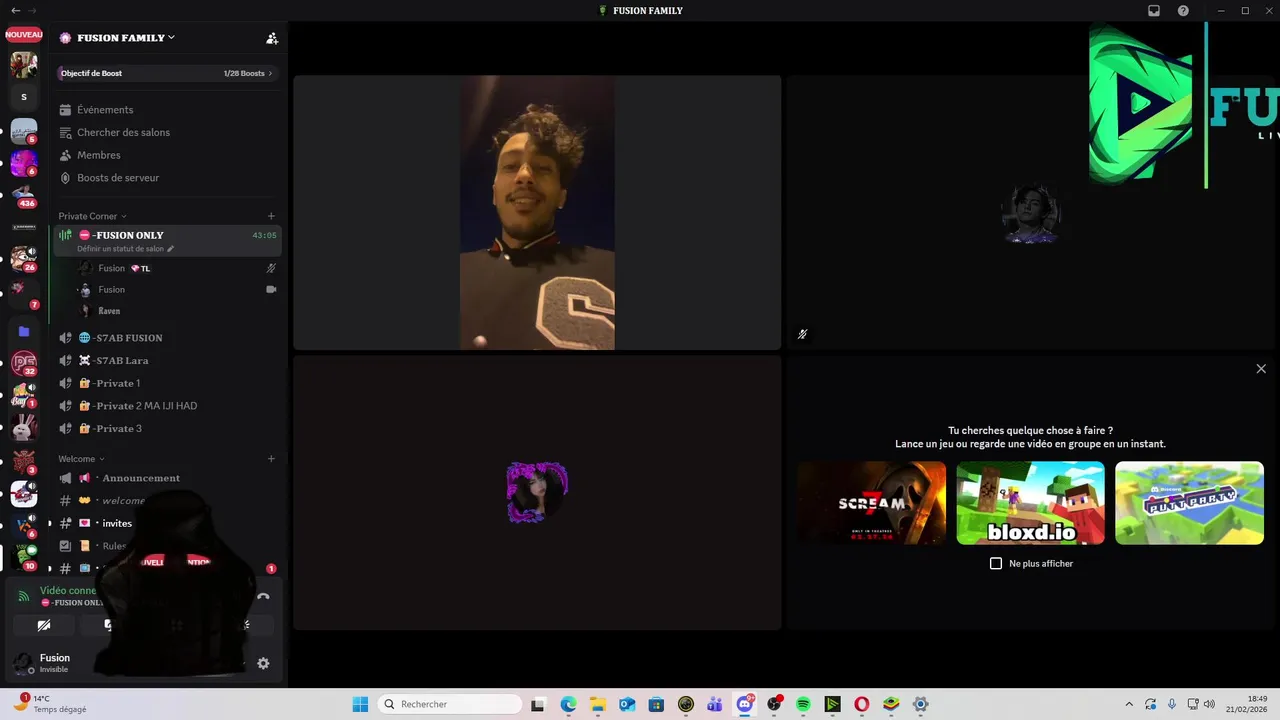Collapse the Private Corner category
Image resolution: width=1280 pixels, height=720 pixels.
pyautogui.click(x=92, y=216)
